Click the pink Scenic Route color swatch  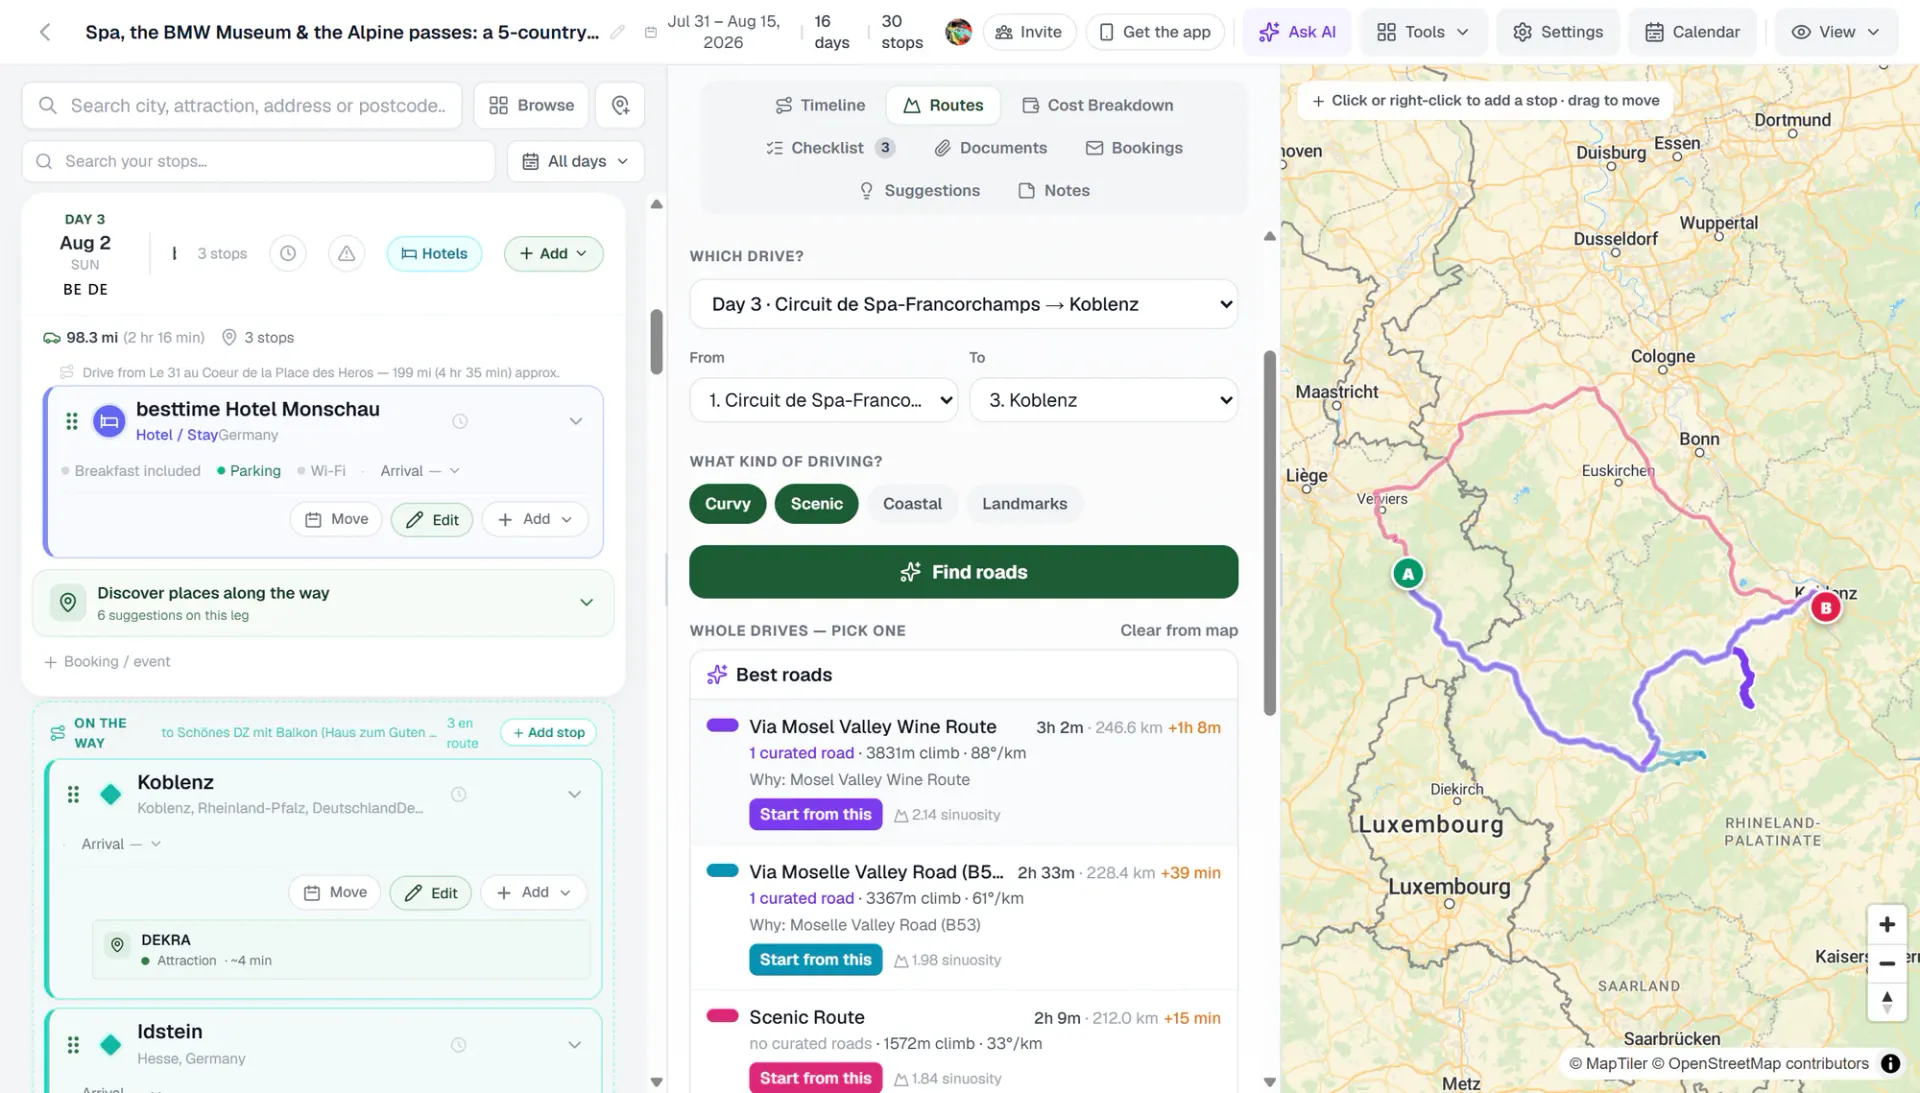[722, 1016]
